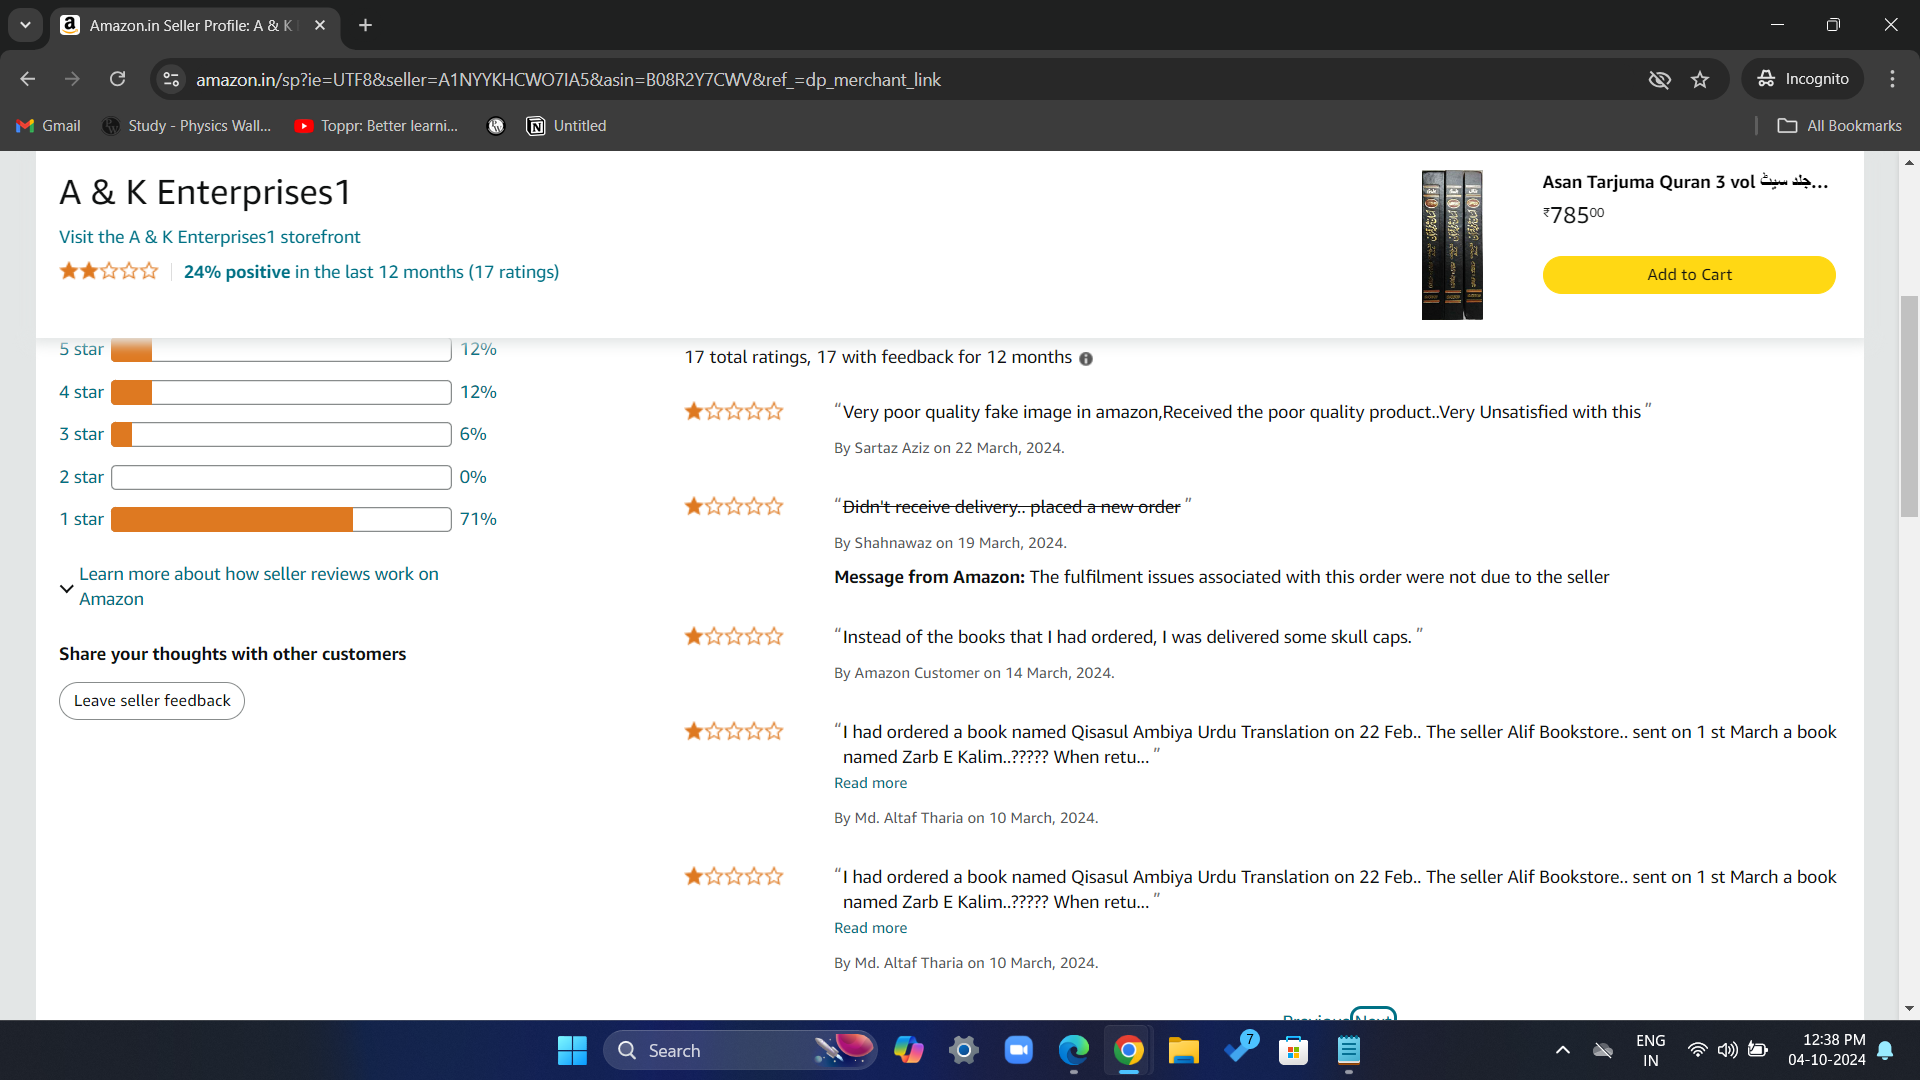1920x1080 pixels.
Task: Click the 24% positive ratings link
Action: pyautogui.click(x=371, y=272)
